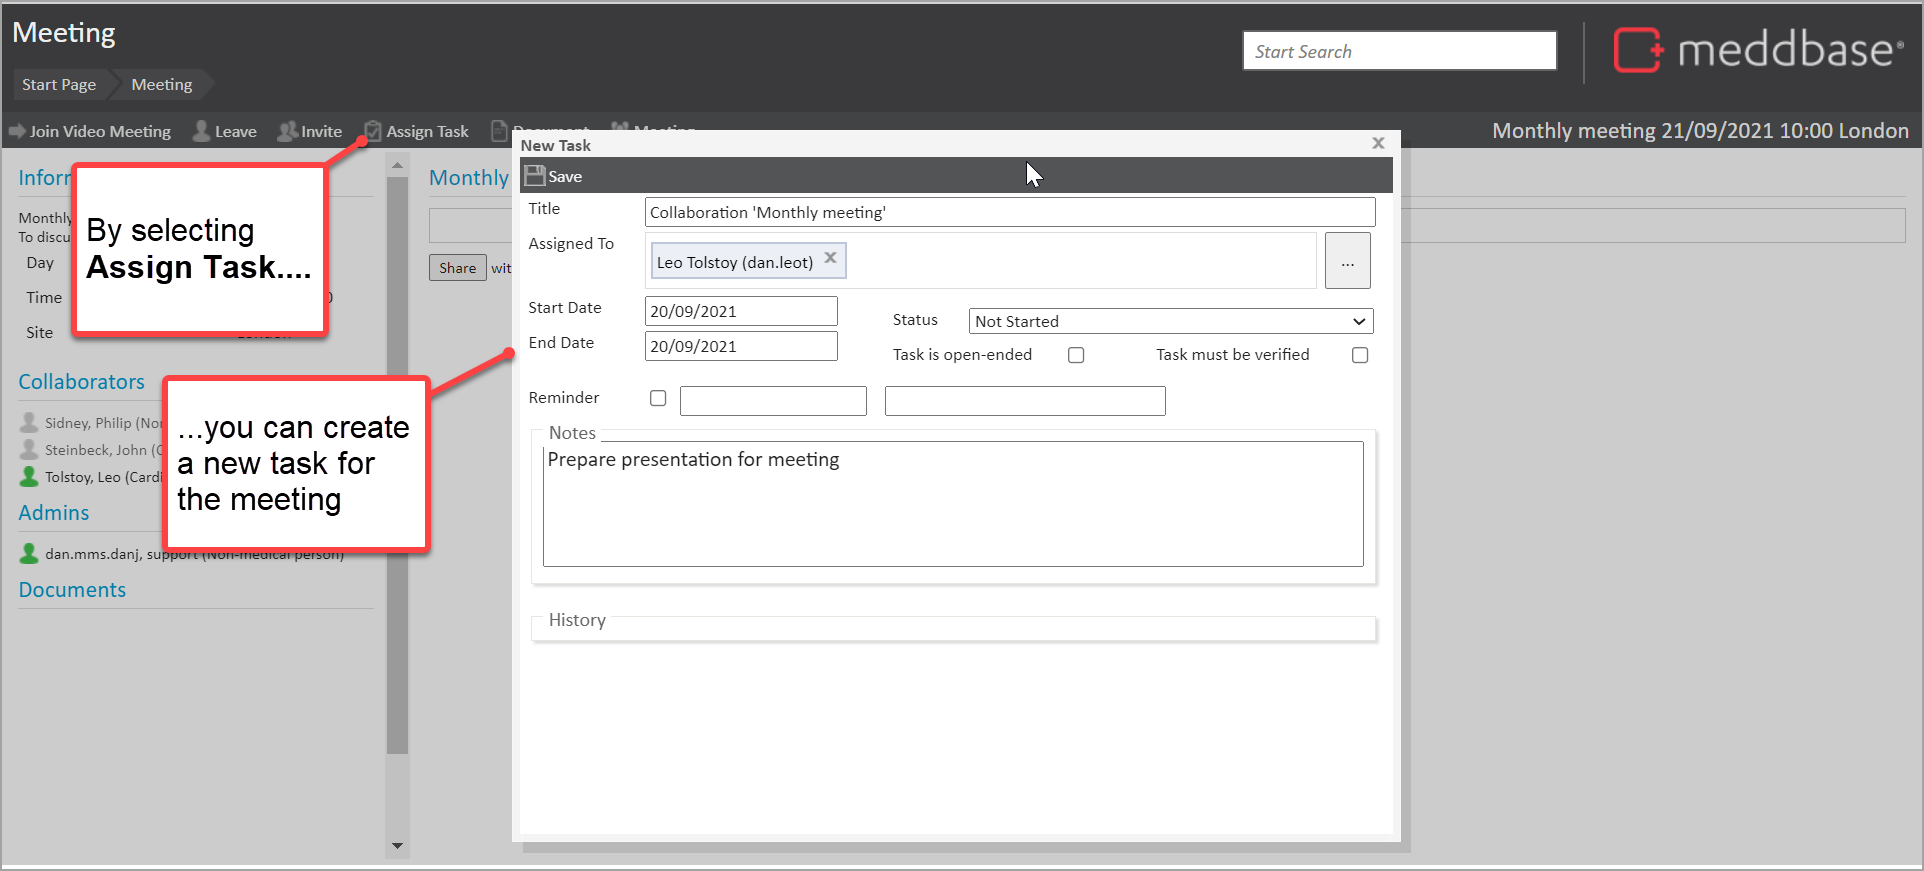Tick the Task must be verified checkbox

pyautogui.click(x=1360, y=355)
